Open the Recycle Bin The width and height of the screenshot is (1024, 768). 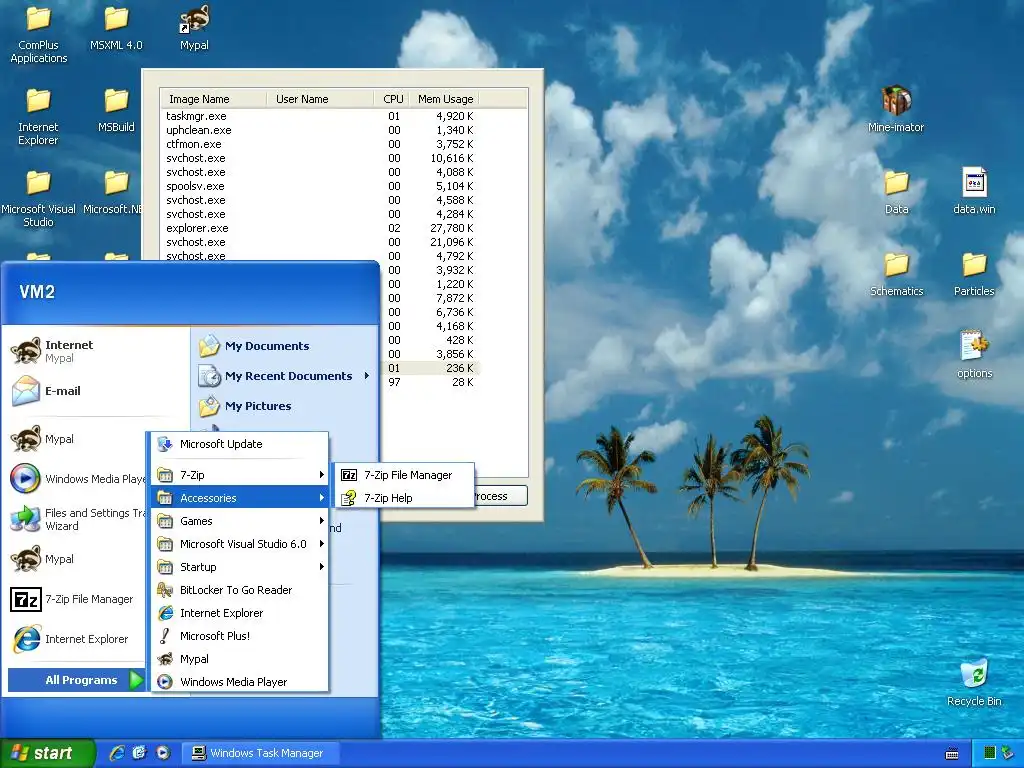coord(974,683)
